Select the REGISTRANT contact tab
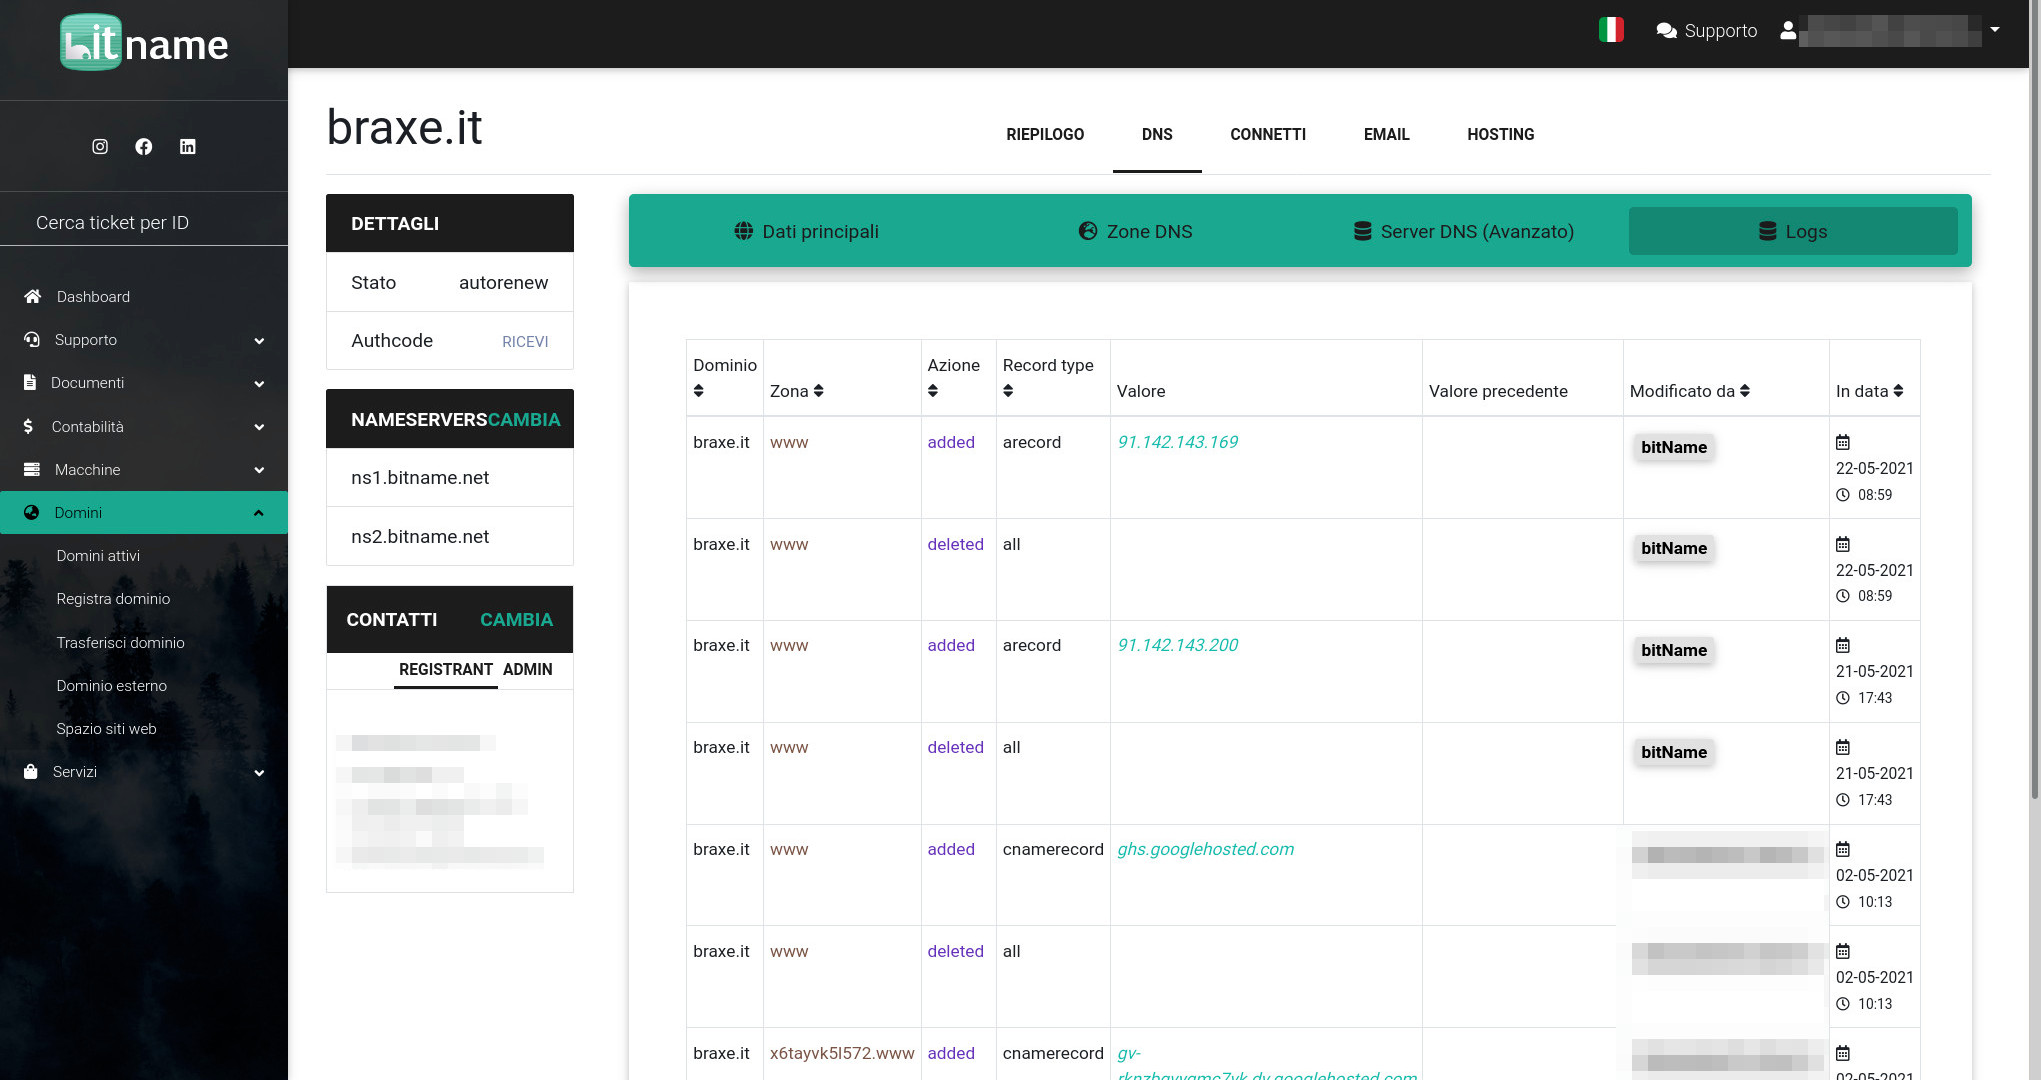The width and height of the screenshot is (2041, 1080). tap(446, 669)
